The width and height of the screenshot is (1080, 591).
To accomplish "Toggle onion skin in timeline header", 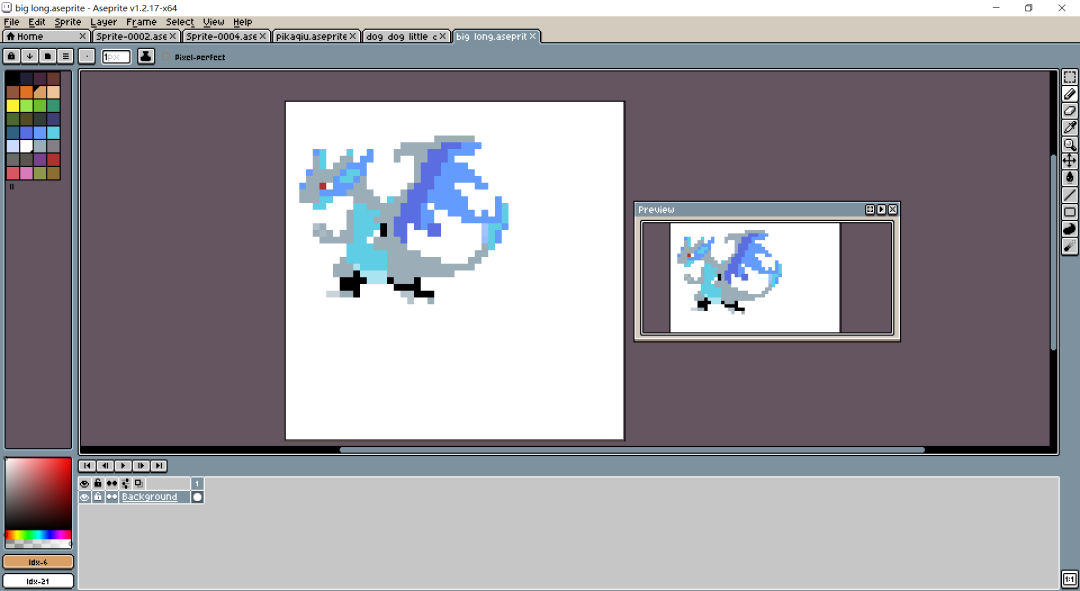I will click(138, 484).
